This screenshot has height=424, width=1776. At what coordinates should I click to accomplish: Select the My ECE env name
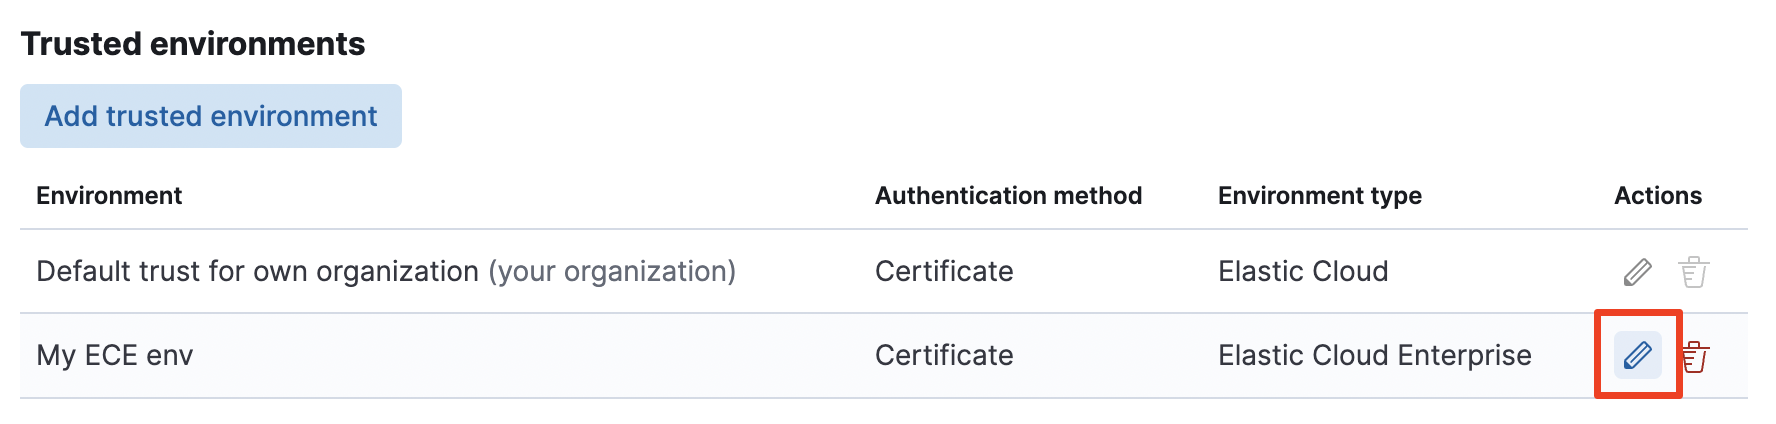click(114, 356)
